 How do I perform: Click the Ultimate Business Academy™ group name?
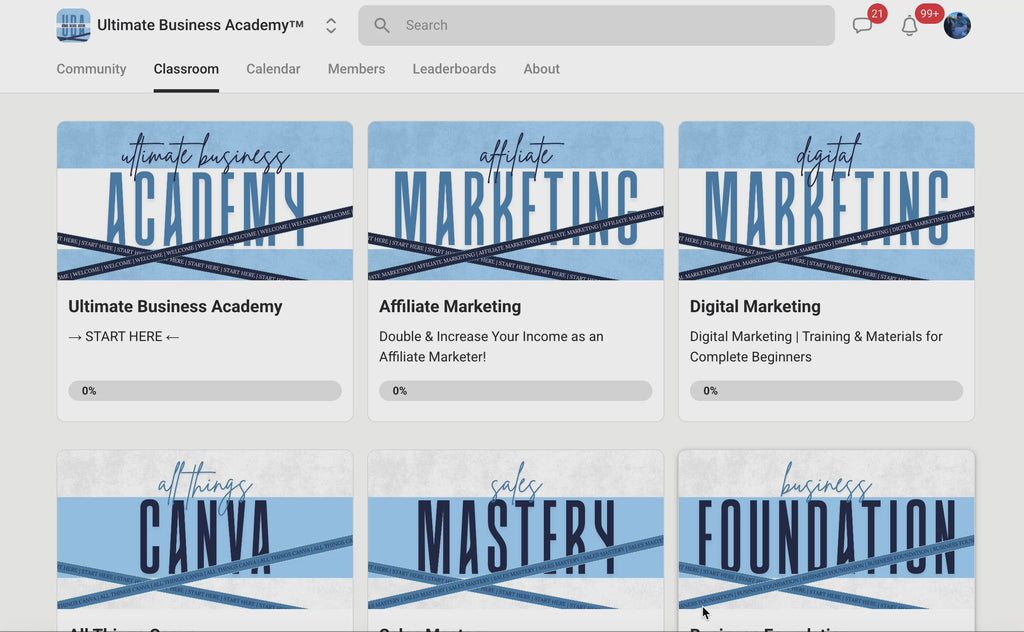pyautogui.click(x=200, y=25)
